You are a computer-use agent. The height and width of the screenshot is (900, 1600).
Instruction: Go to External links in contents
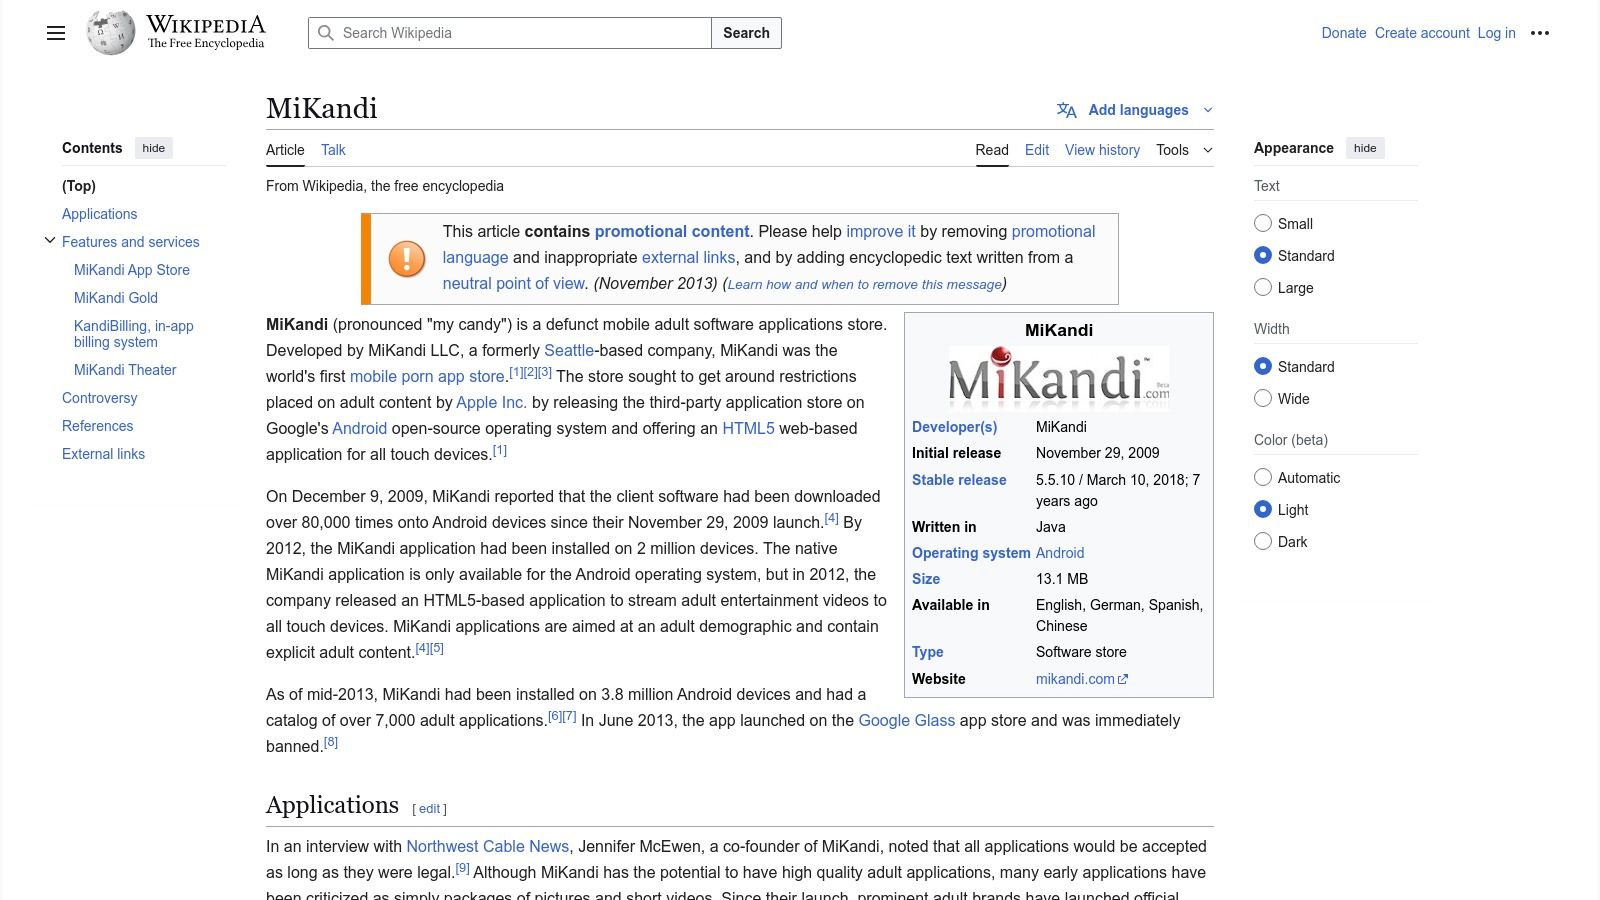pyautogui.click(x=103, y=454)
